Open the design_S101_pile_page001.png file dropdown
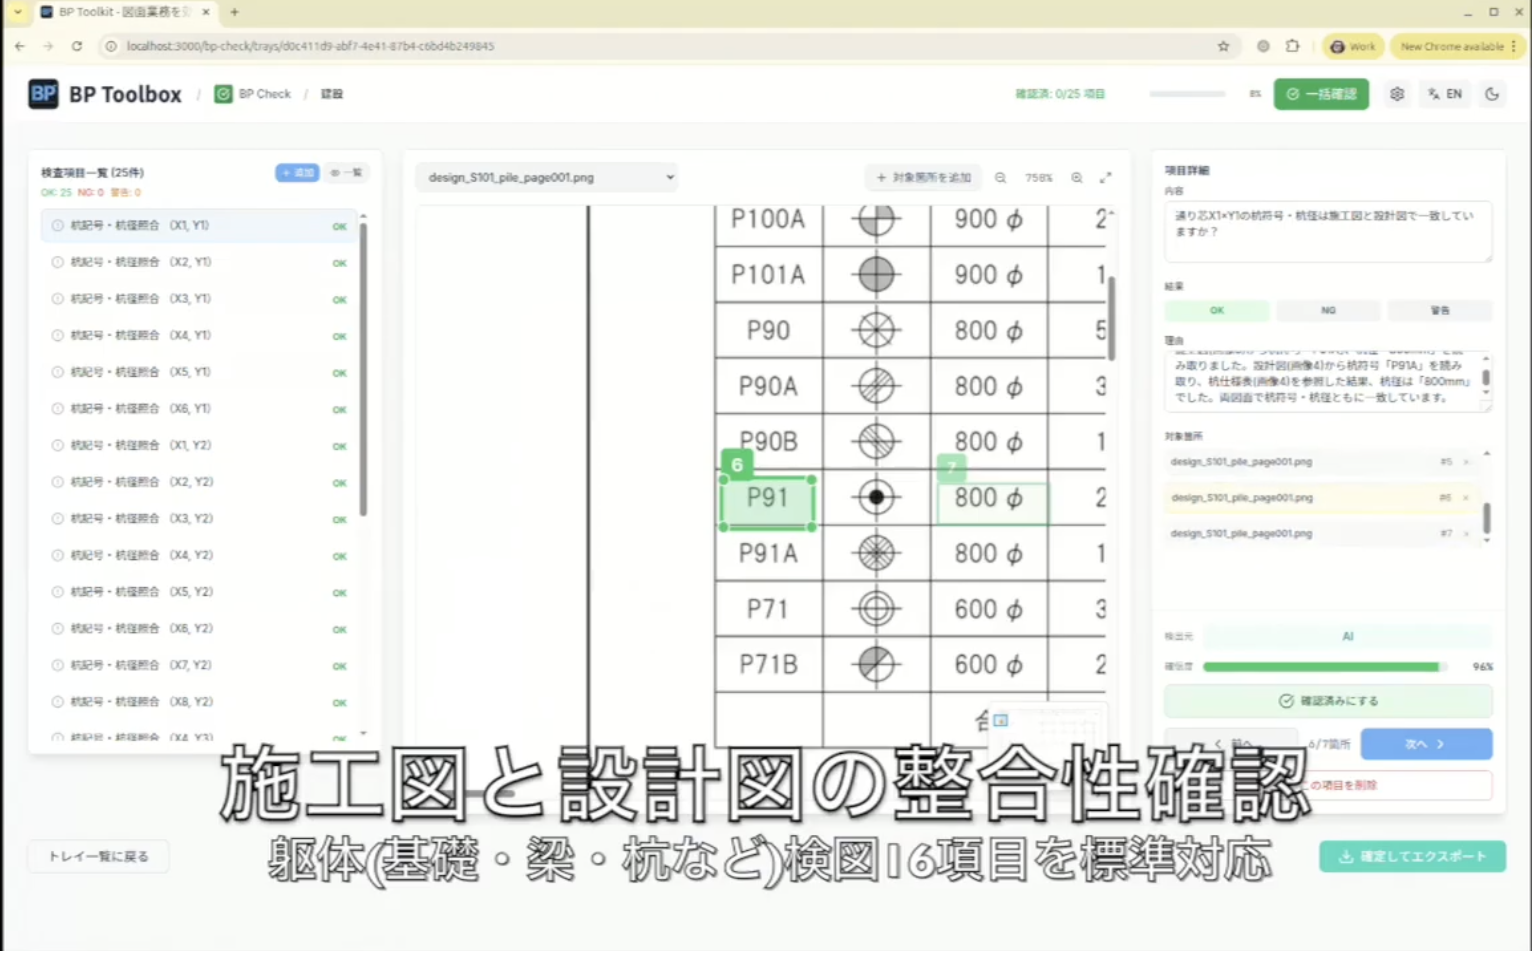This screenshot has width=1532, height=958. coord(546,178)
